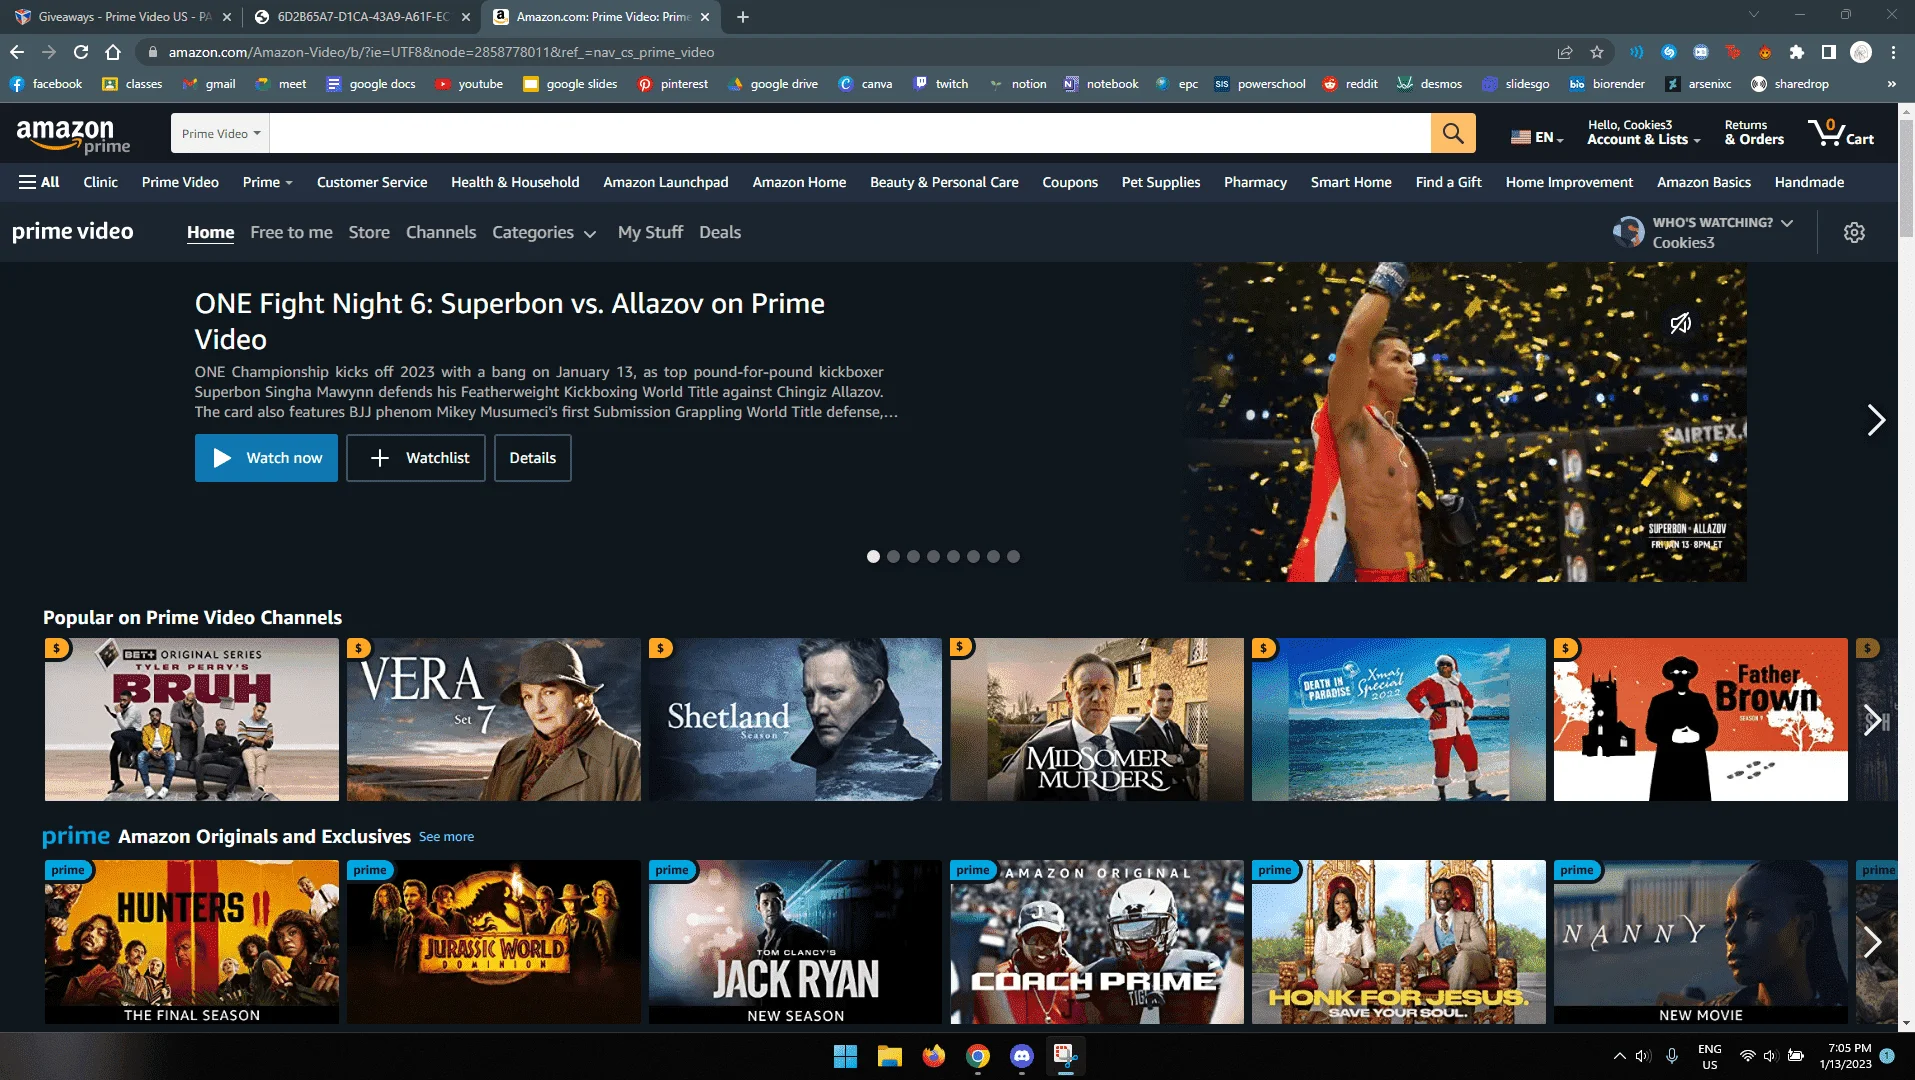The width and height of the screenshot is (1915, 1080).
Task: Click browser home button
Action: point(113,52)
